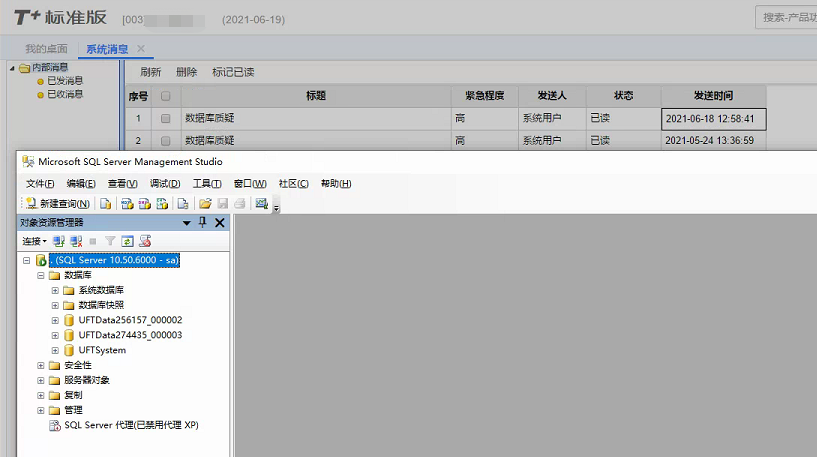This screenshot has height=457, width=817.
Task: Open the 社区(C) menu
Action: pos(293,184)
